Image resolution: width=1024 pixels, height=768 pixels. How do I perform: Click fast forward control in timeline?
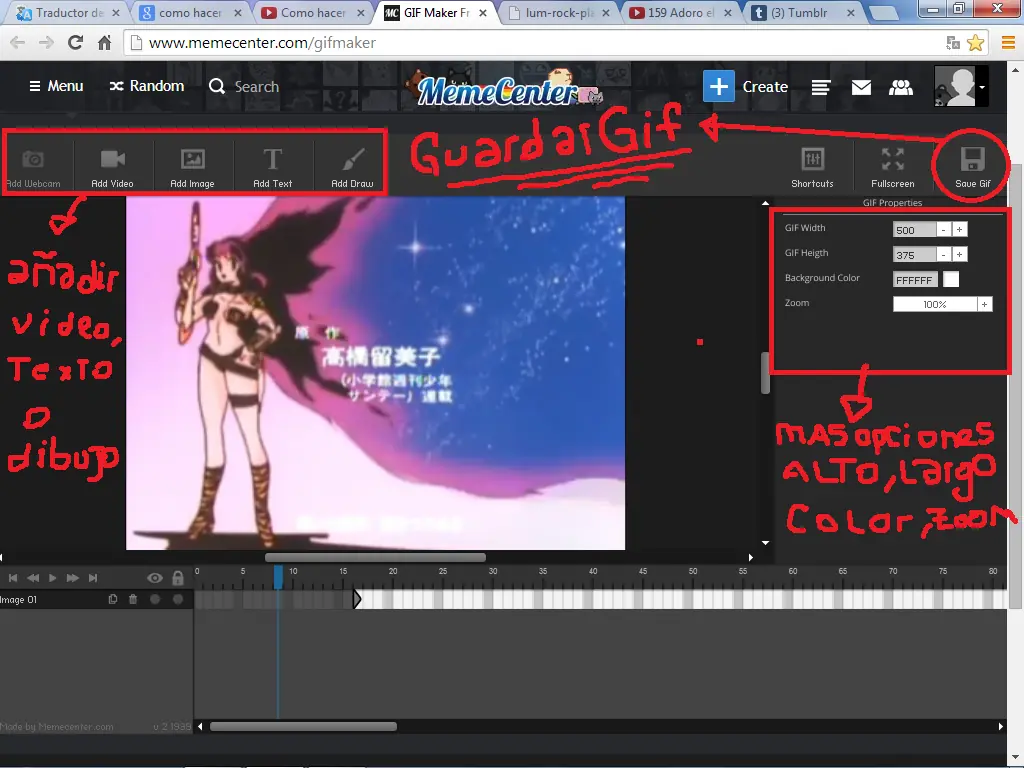point(72,578)
